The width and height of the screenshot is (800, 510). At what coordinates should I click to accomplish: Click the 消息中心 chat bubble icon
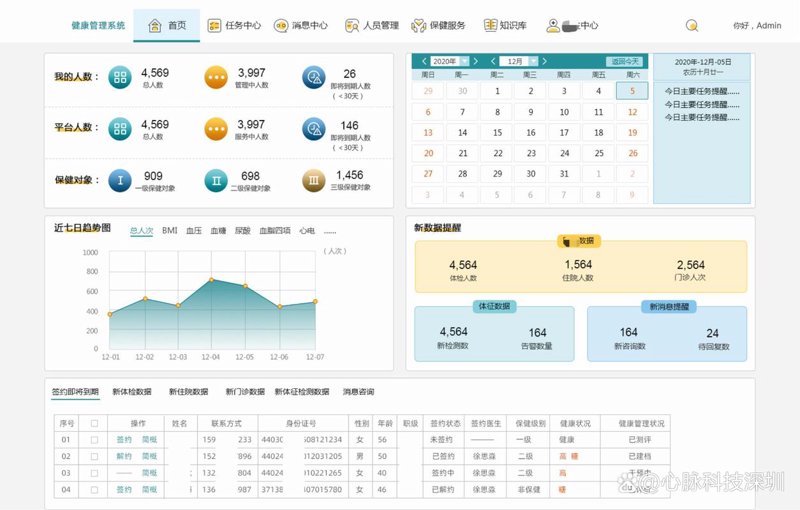[x=281, y=26]
